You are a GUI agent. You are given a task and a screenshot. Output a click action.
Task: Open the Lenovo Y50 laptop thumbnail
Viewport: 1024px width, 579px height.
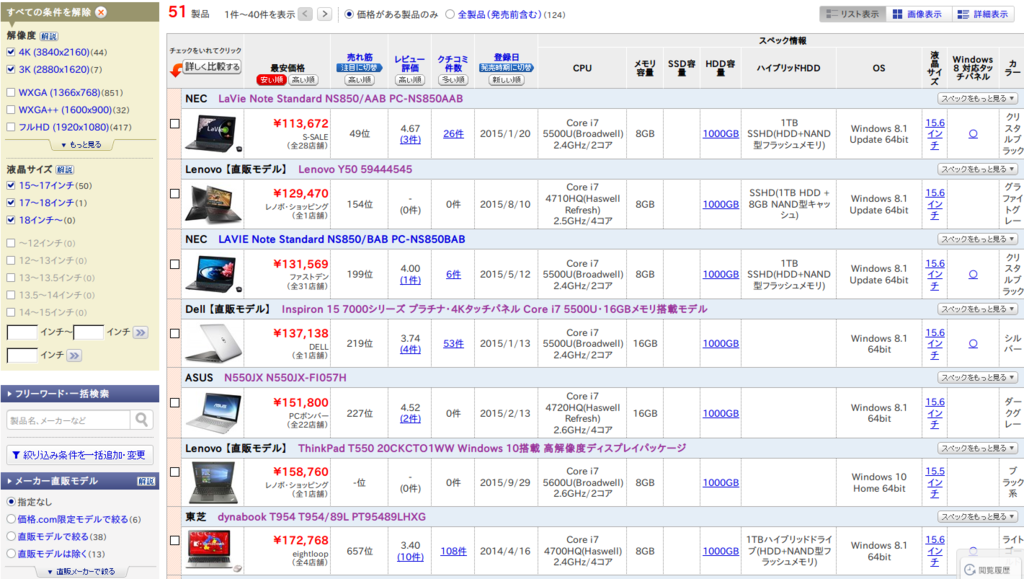pos(212,204)
